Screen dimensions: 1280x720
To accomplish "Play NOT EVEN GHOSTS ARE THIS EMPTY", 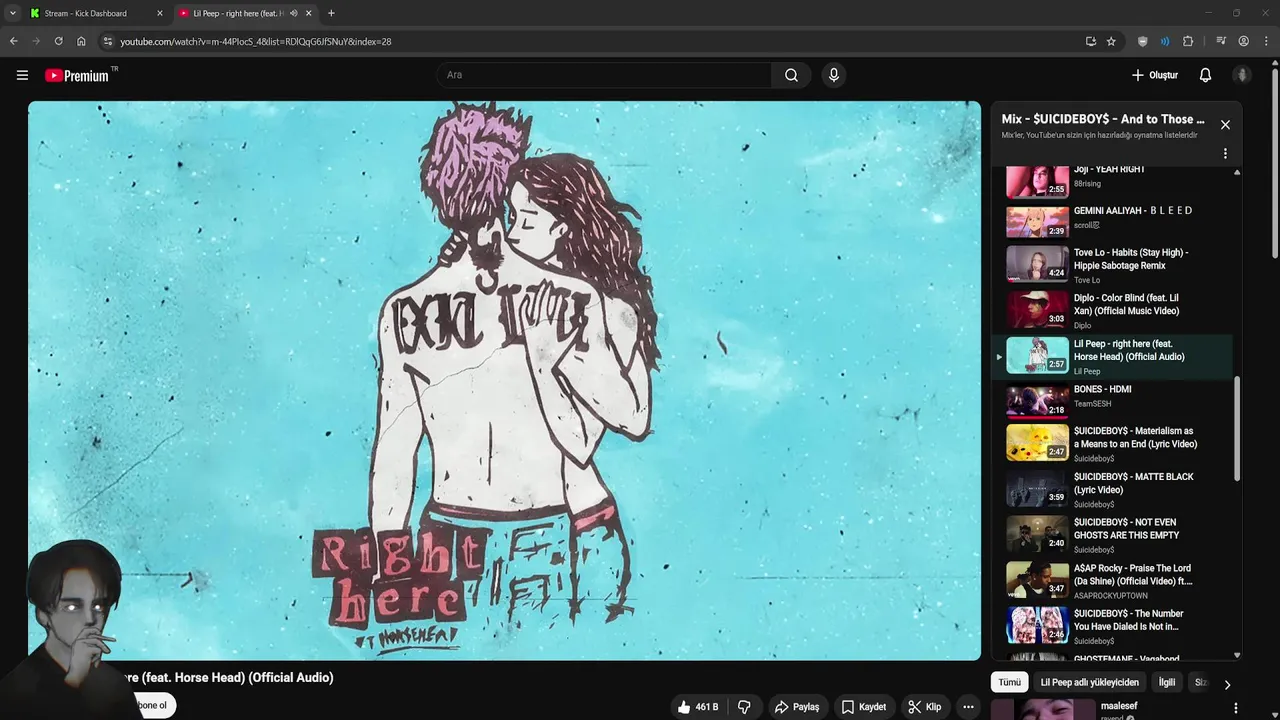I will (1112, 534).
